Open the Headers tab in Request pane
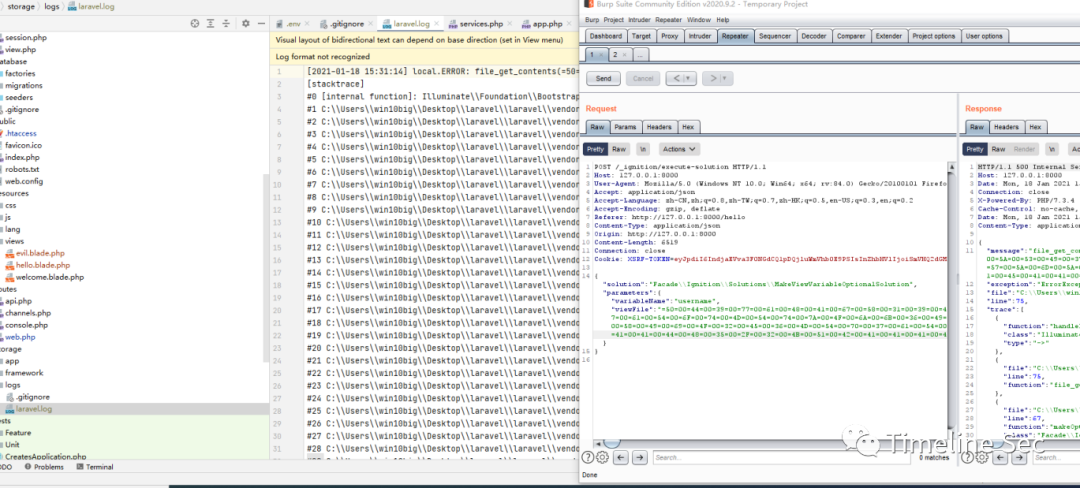1080x488 pixels. (x=659, y=127)
